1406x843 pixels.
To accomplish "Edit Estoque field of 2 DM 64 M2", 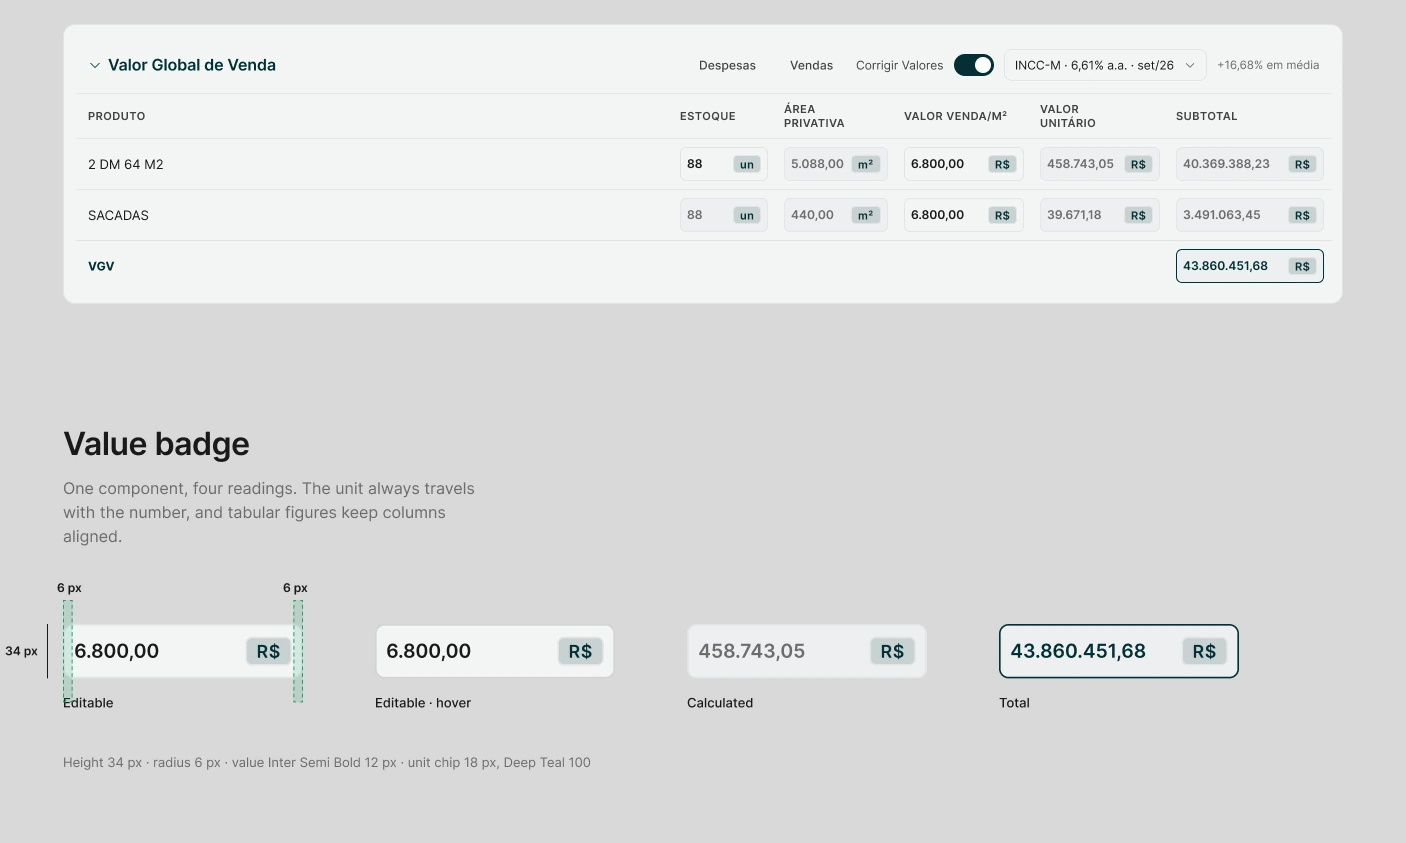I will (x=724, y=164).
